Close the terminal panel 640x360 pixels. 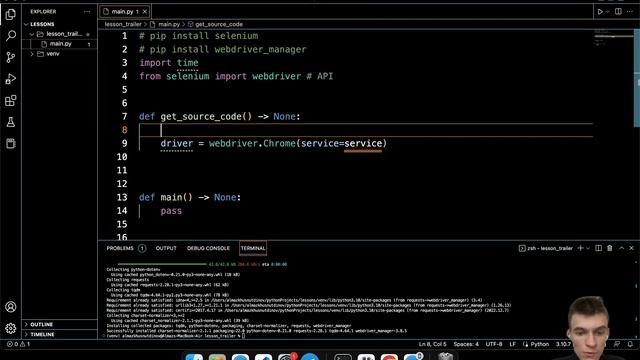click(x=631, y=248)
